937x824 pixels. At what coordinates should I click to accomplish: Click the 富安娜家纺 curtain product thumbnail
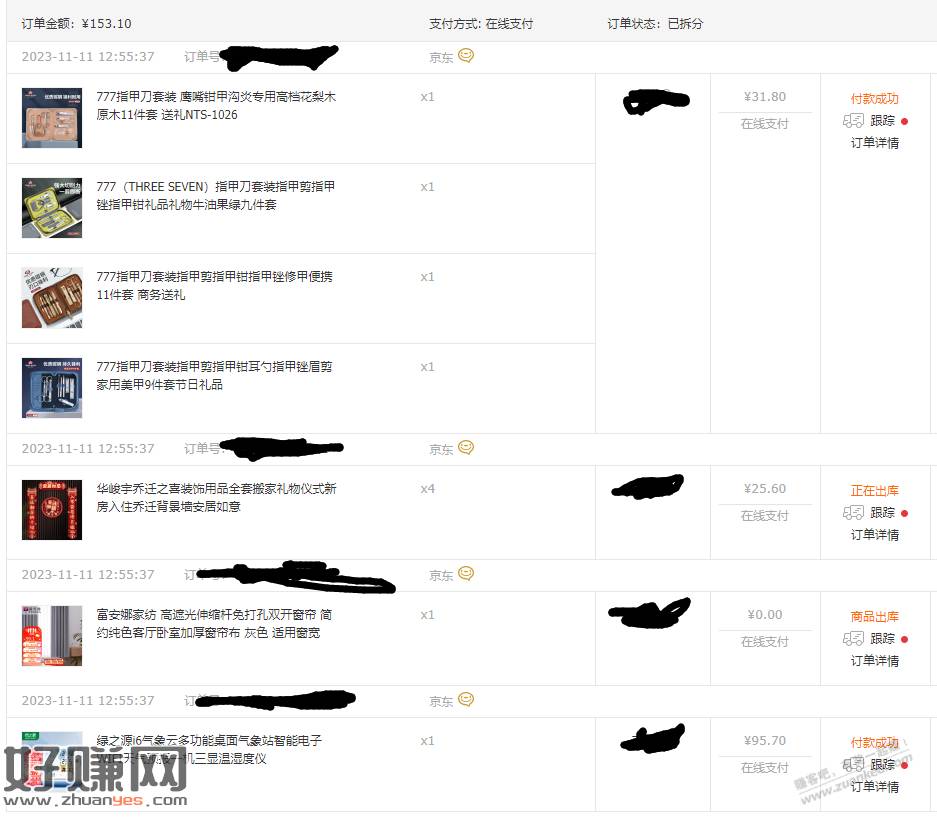click(52, 636)
